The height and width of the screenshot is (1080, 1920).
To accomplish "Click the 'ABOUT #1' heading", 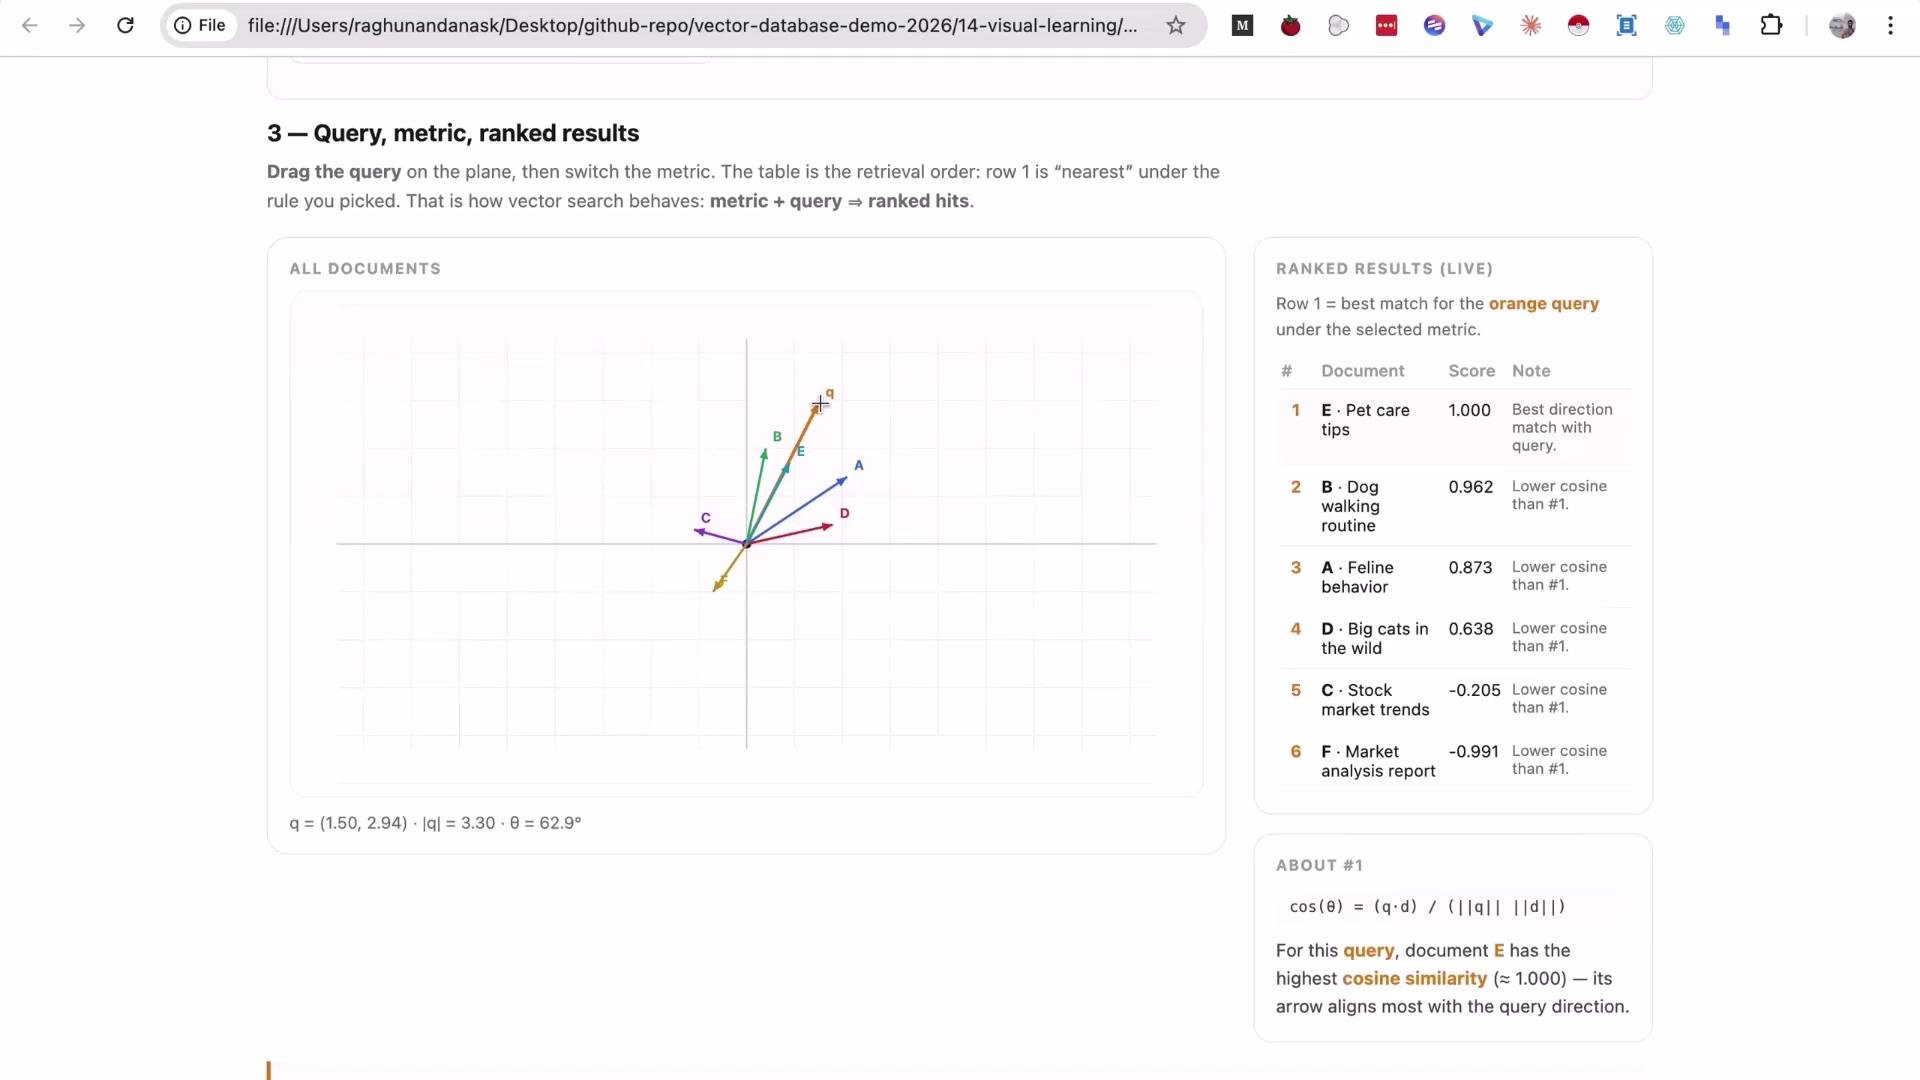I will click(1319, 866).
